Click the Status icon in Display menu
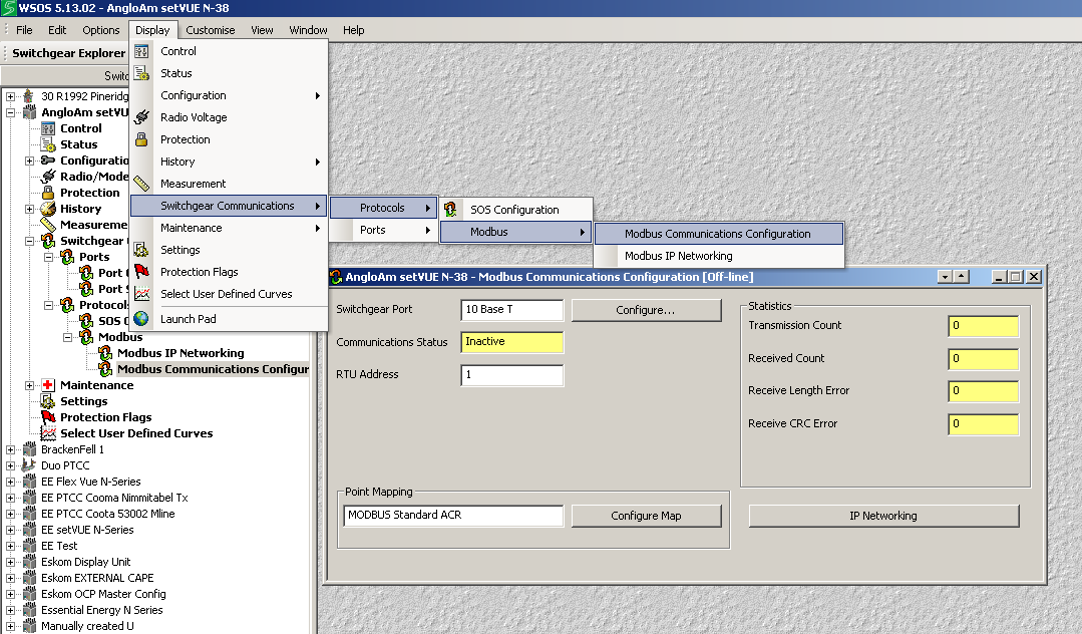This screenshot has width=1082, height=634. pos(141,73)
